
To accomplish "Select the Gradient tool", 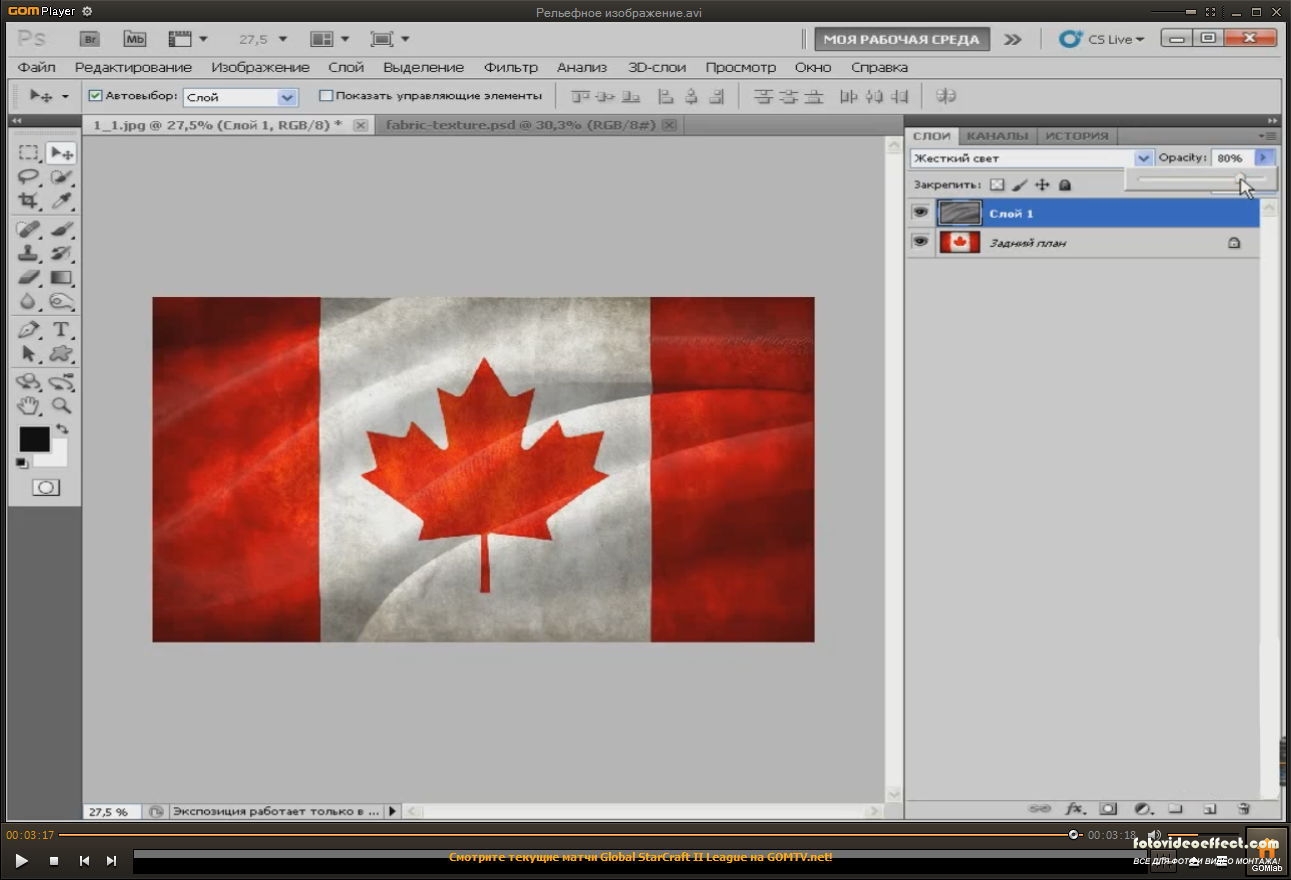I will point(61,277).
